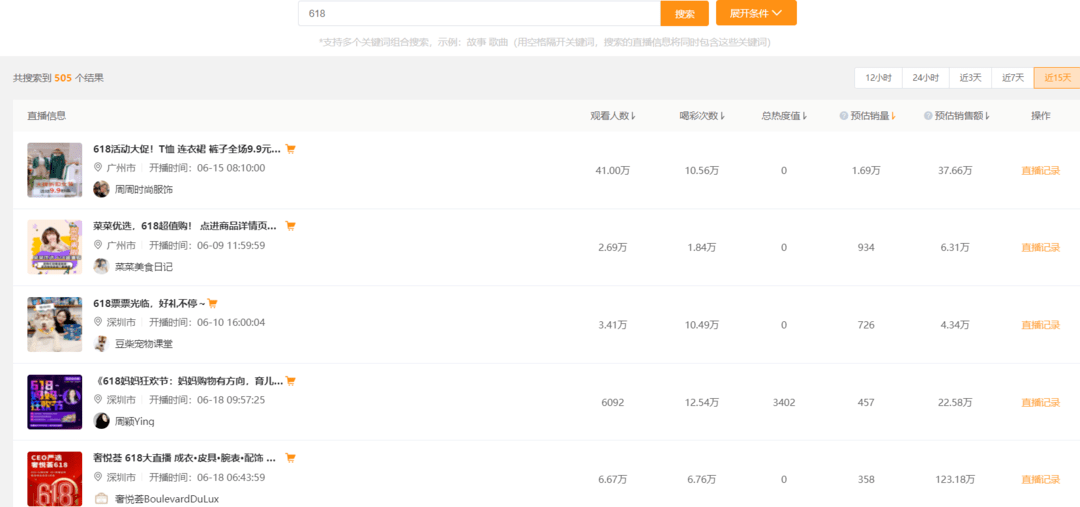
Task: Click the cart icon beside the 菜菜优选 title
Action: click(x=290, y=226)
